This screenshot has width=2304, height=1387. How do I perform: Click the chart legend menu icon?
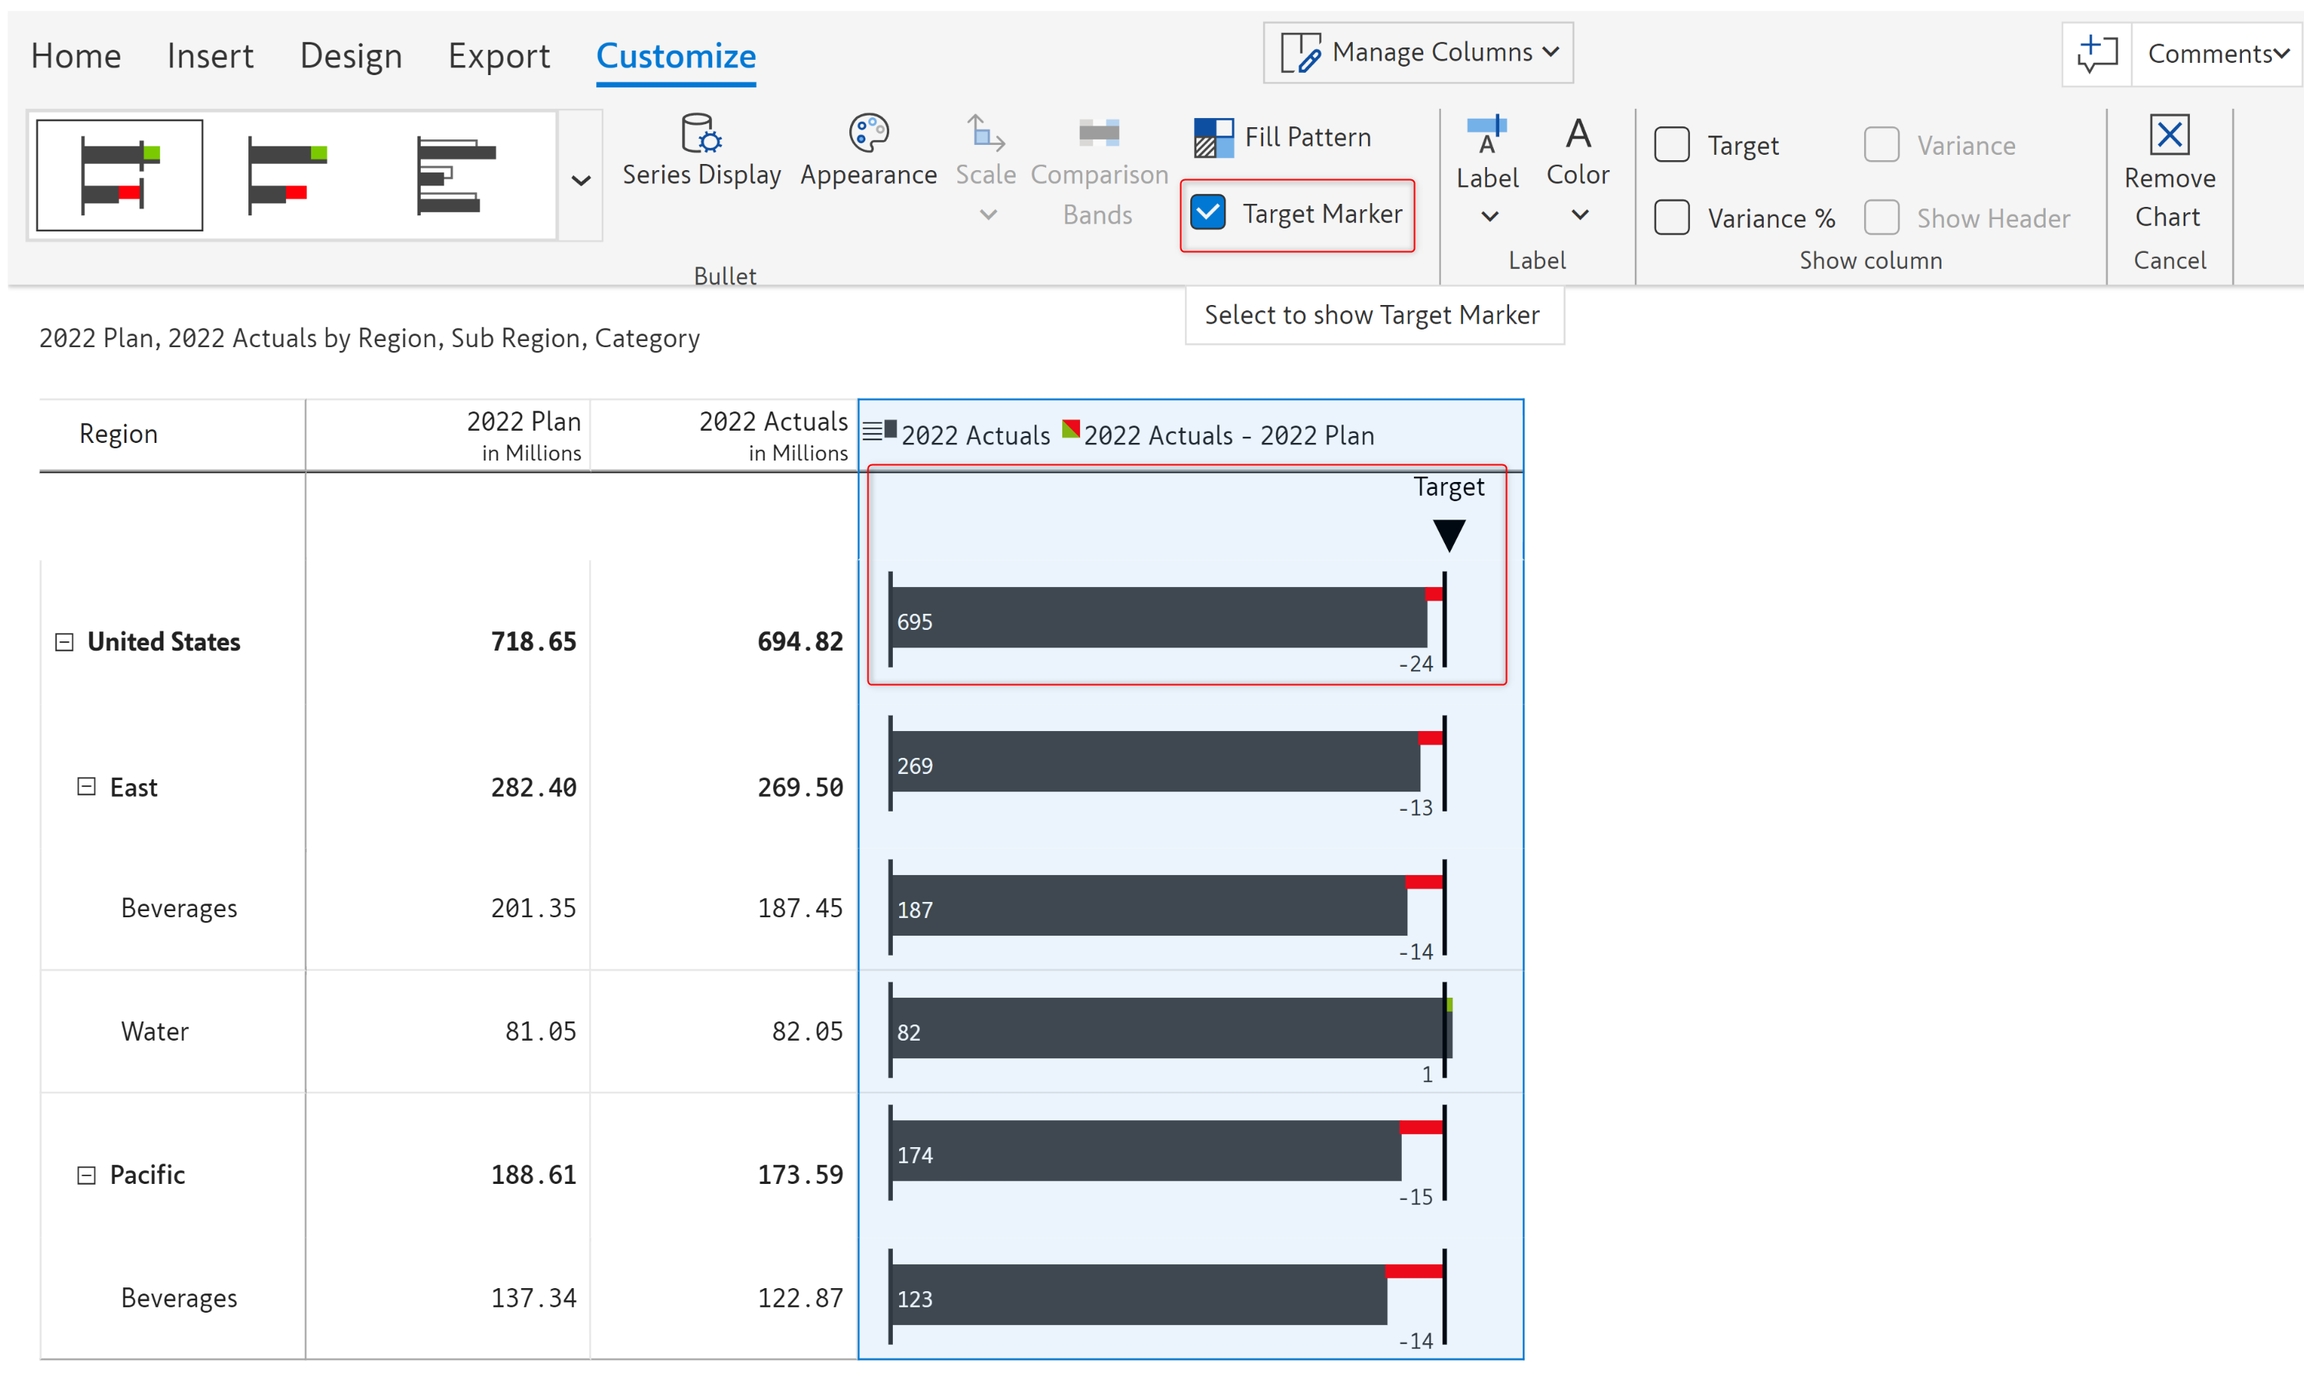tap(872, 432)
